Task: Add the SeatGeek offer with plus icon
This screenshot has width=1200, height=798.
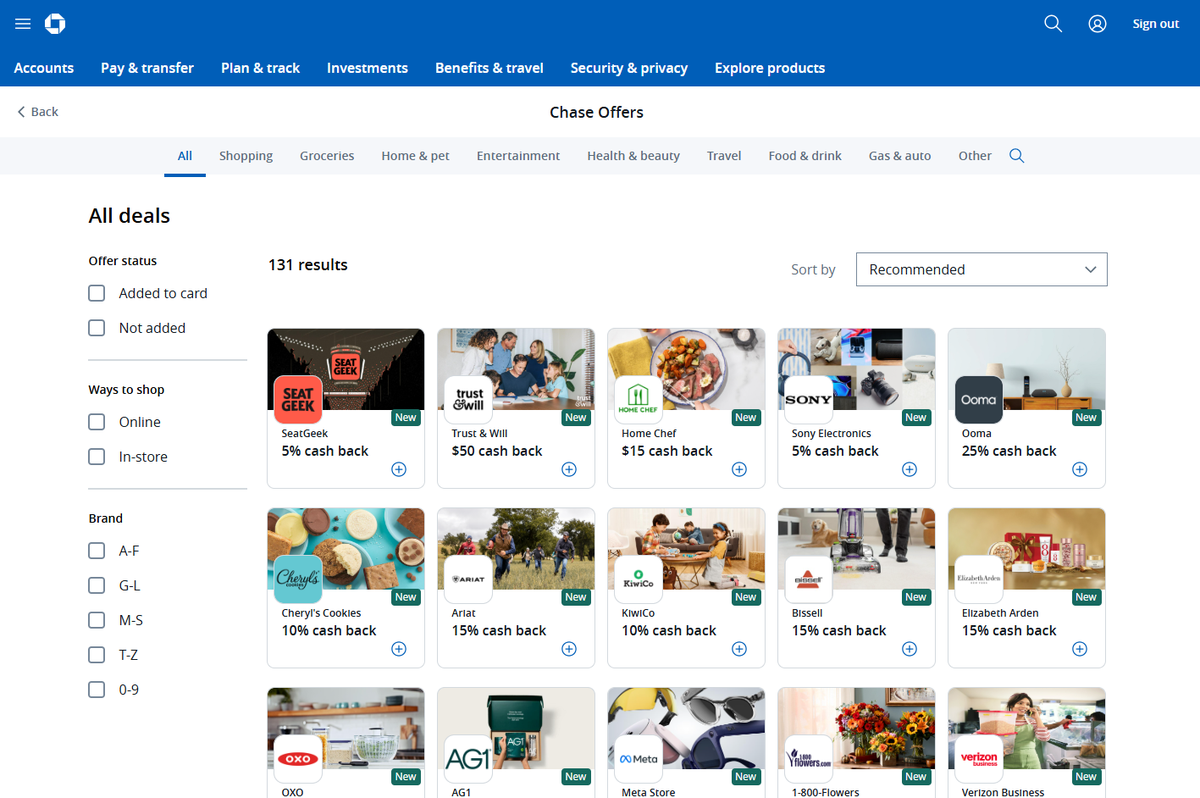Action: pos(399,469)
